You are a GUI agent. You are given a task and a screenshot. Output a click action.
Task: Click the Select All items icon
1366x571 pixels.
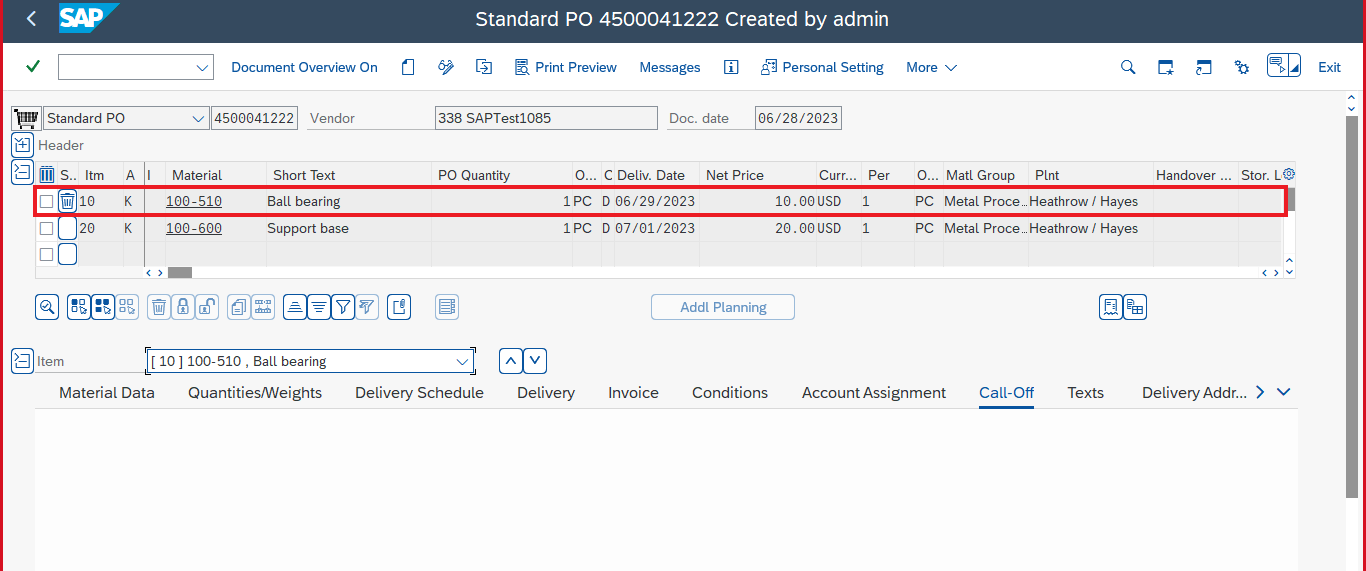tap(79, 307)
